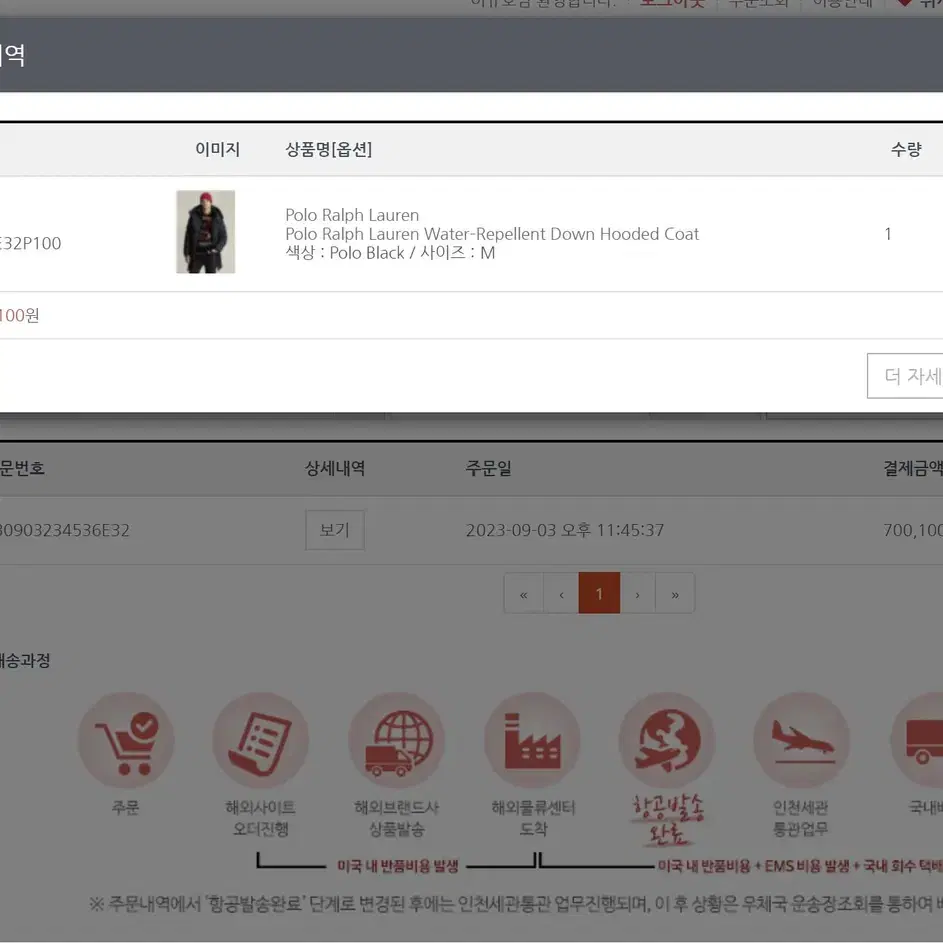Click the 이미지 column header
Image resolution: width=943 pixels, height=943 pixels.
(x=218, y=149)
